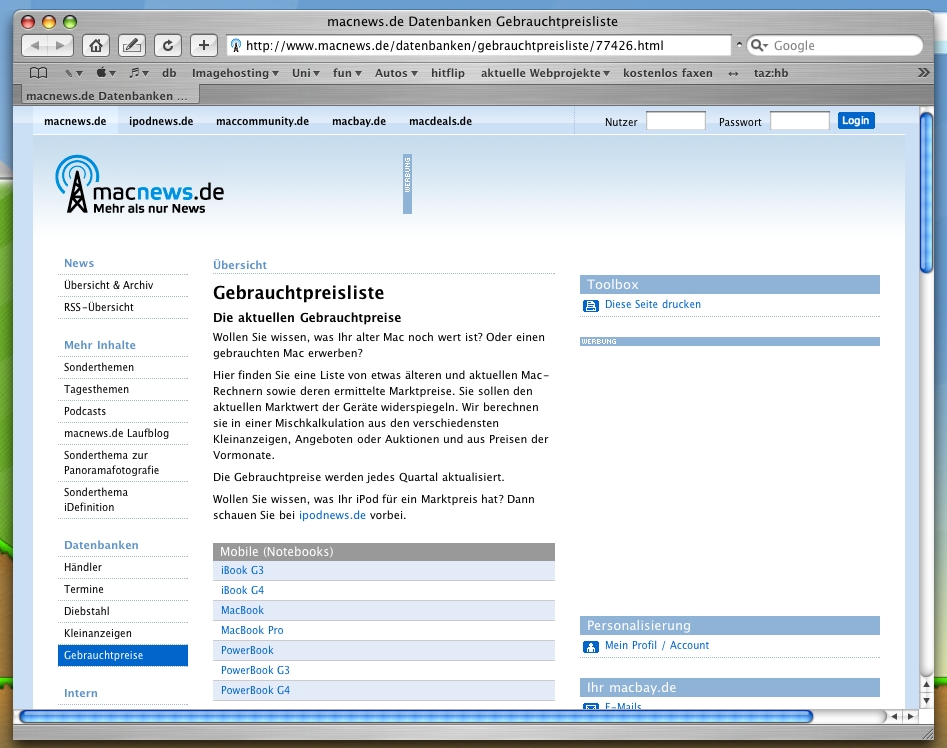Click the print icon beside Diese Seite drucken

coord(590,305)
